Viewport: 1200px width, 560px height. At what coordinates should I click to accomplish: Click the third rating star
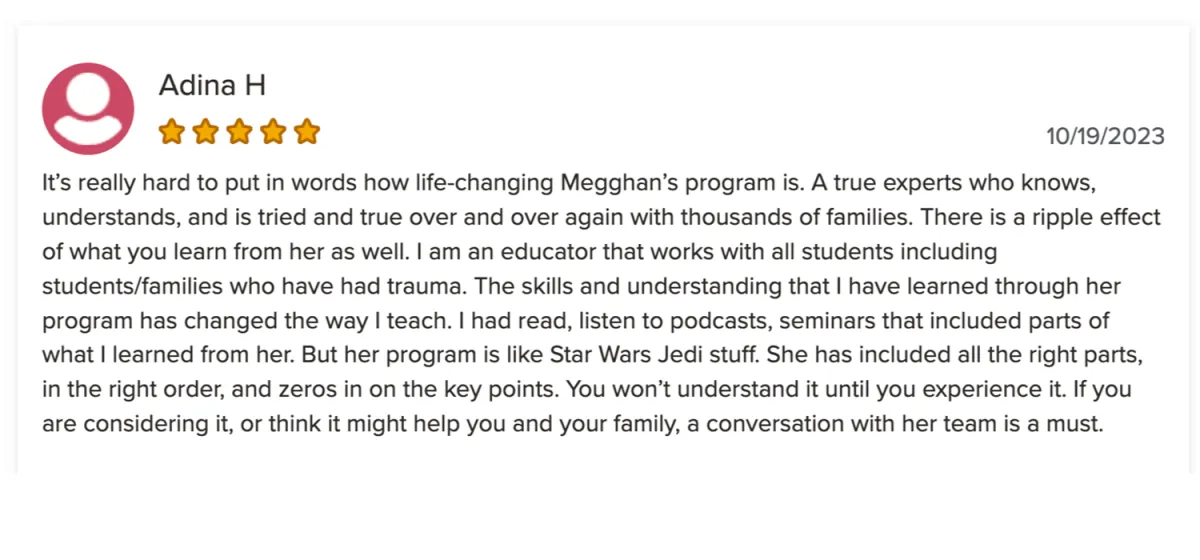tap(239, 131)
